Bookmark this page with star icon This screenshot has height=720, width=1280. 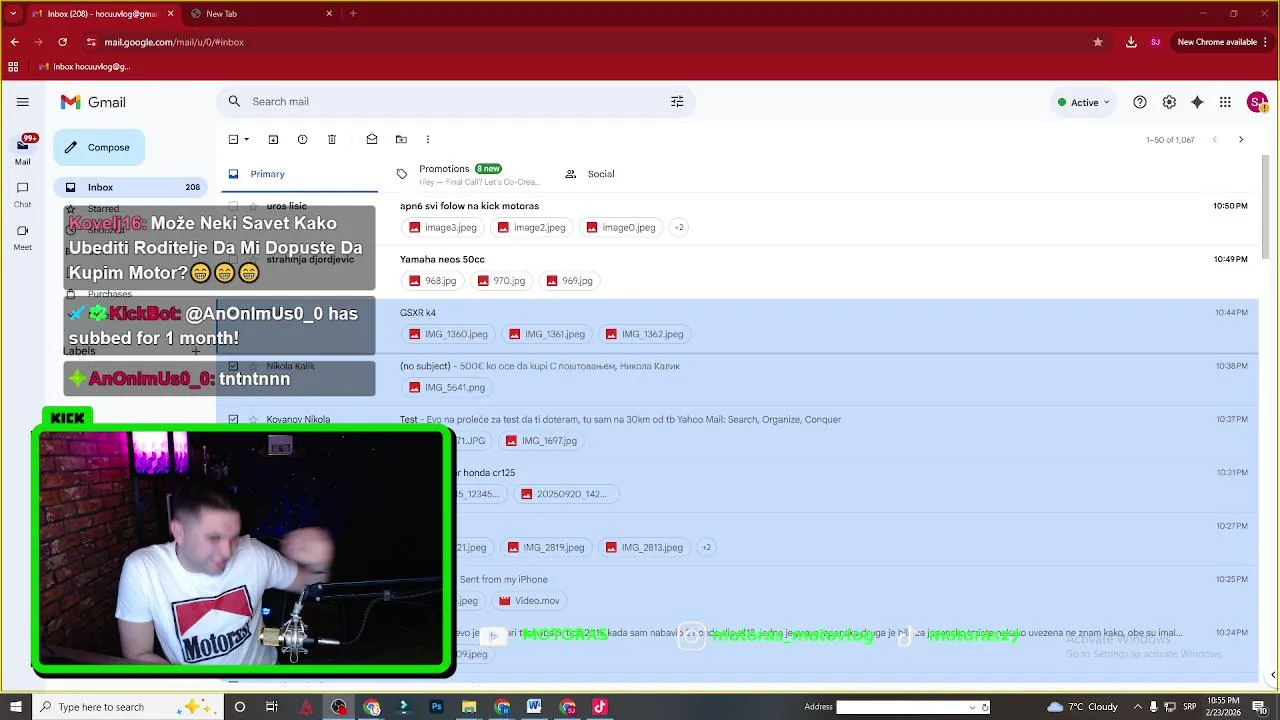1098,42
